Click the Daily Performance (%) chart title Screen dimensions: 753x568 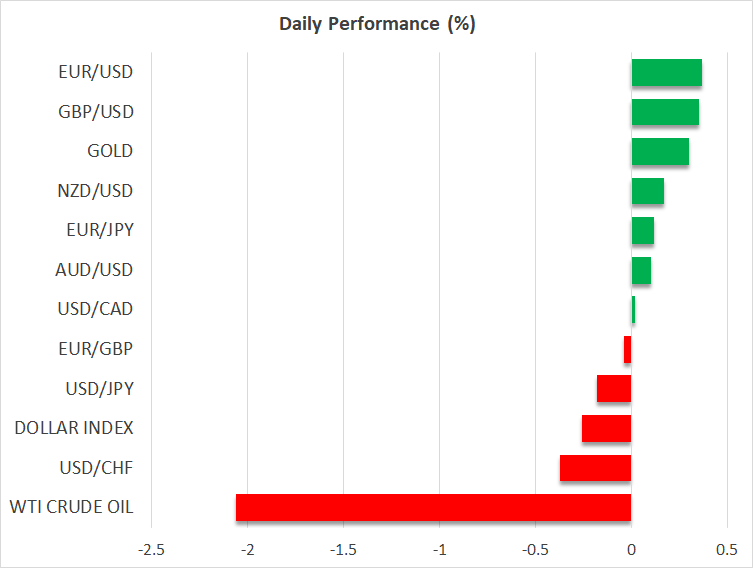pos(376,24)
